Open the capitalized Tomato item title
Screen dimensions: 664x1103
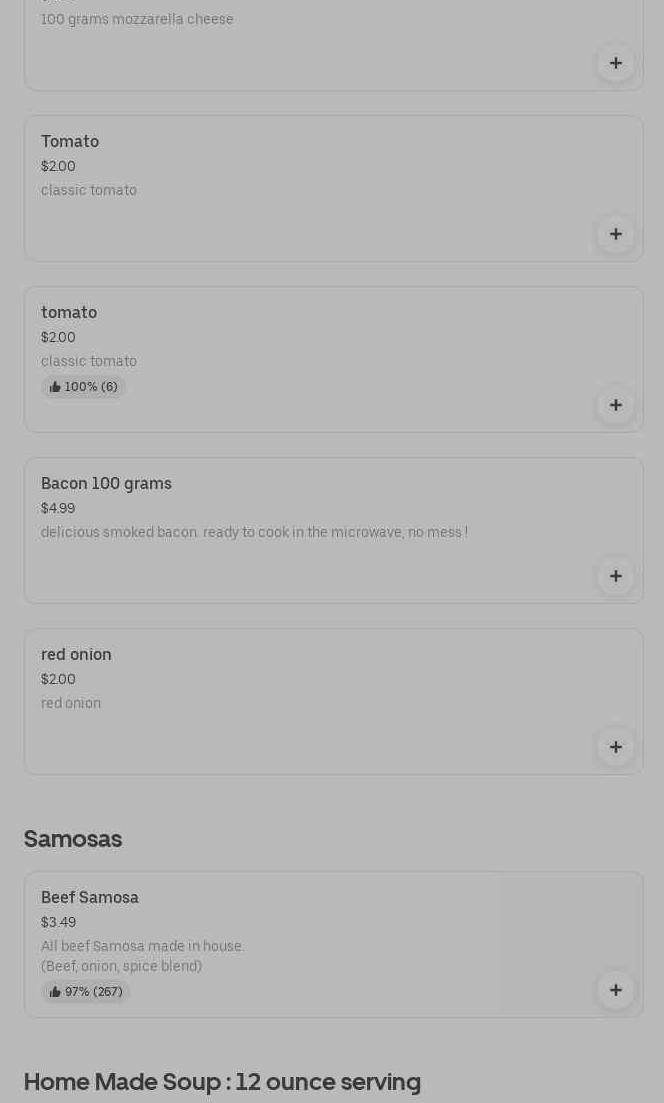(x=70, y=142)
